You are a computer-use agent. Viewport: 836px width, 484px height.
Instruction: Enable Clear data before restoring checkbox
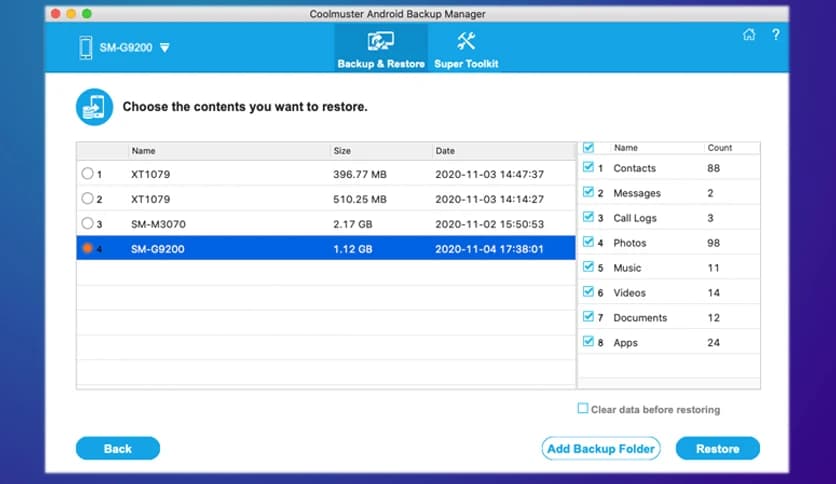[583, 408]
